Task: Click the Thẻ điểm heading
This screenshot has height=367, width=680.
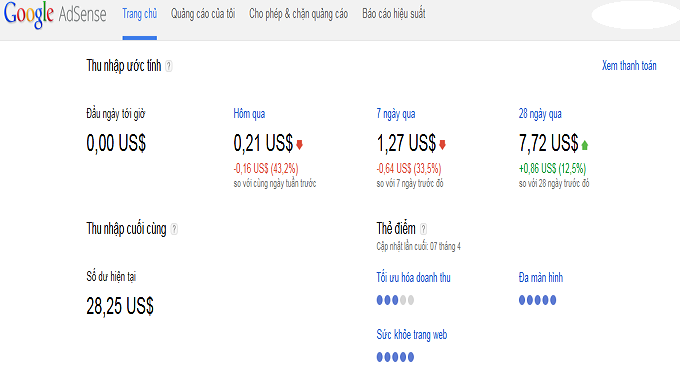Action: [x=396, y=228]
